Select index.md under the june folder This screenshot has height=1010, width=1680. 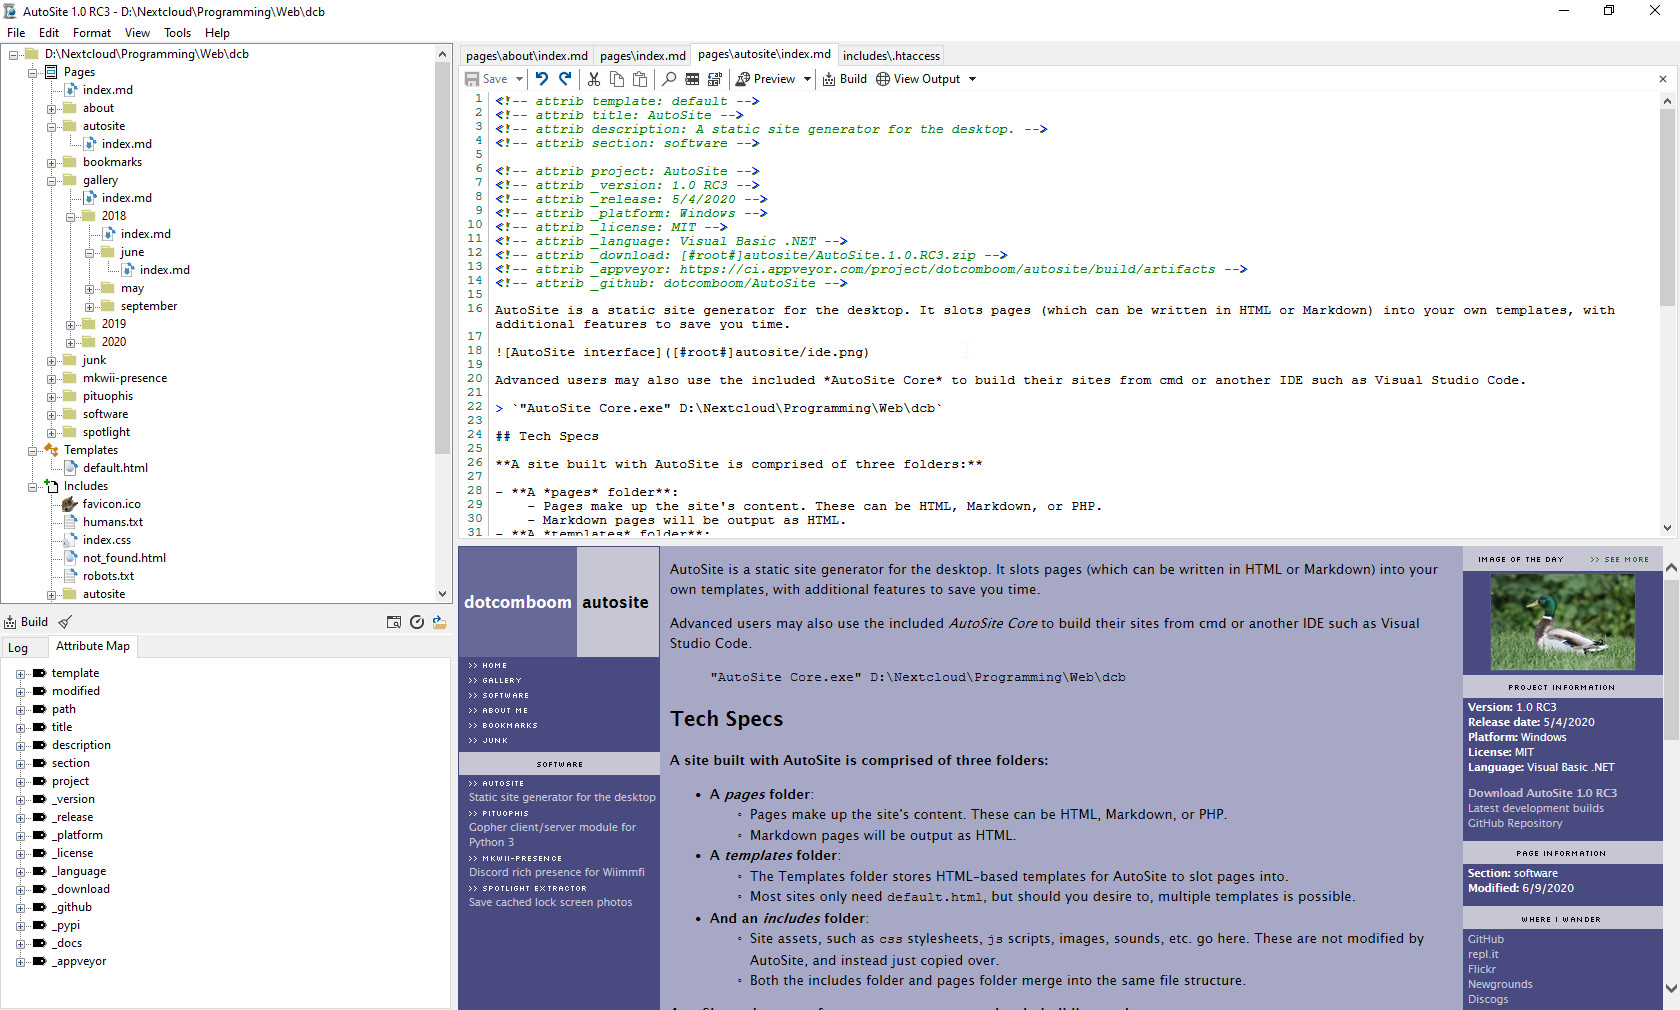point(165,270)
